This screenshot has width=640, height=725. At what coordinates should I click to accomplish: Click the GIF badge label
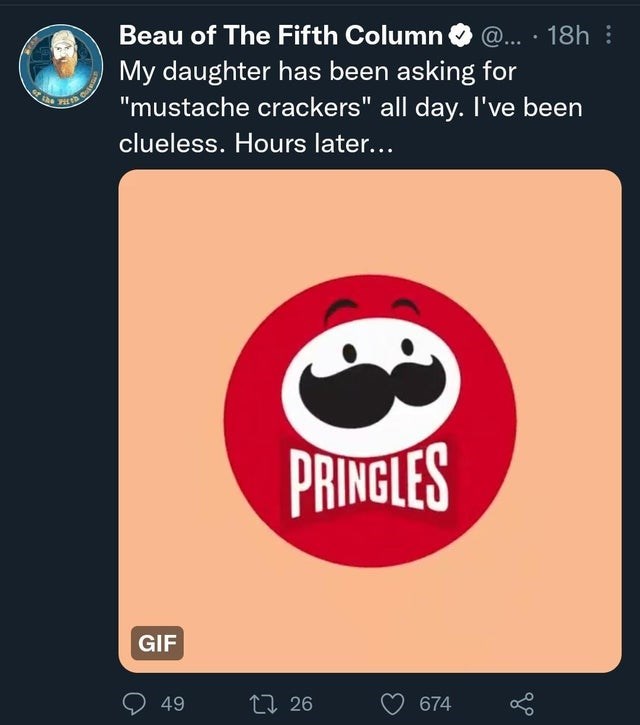click(156, 642)
